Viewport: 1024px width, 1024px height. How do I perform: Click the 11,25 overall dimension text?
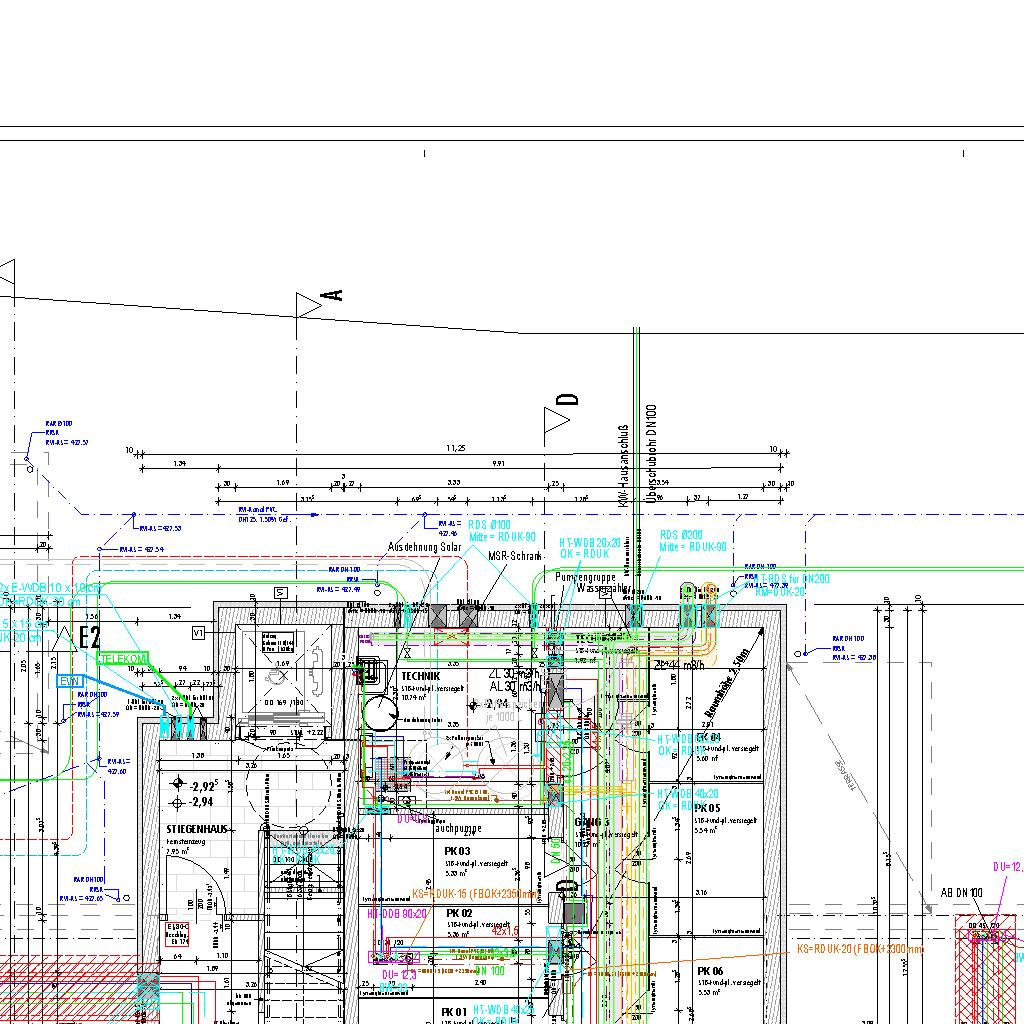[x=456, y=448]
